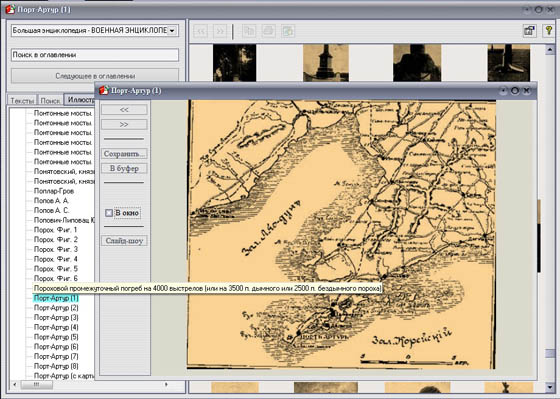The width and height of the screenshot is (560, 399).
Task: Click the Сохранить button
Action: 124,154
